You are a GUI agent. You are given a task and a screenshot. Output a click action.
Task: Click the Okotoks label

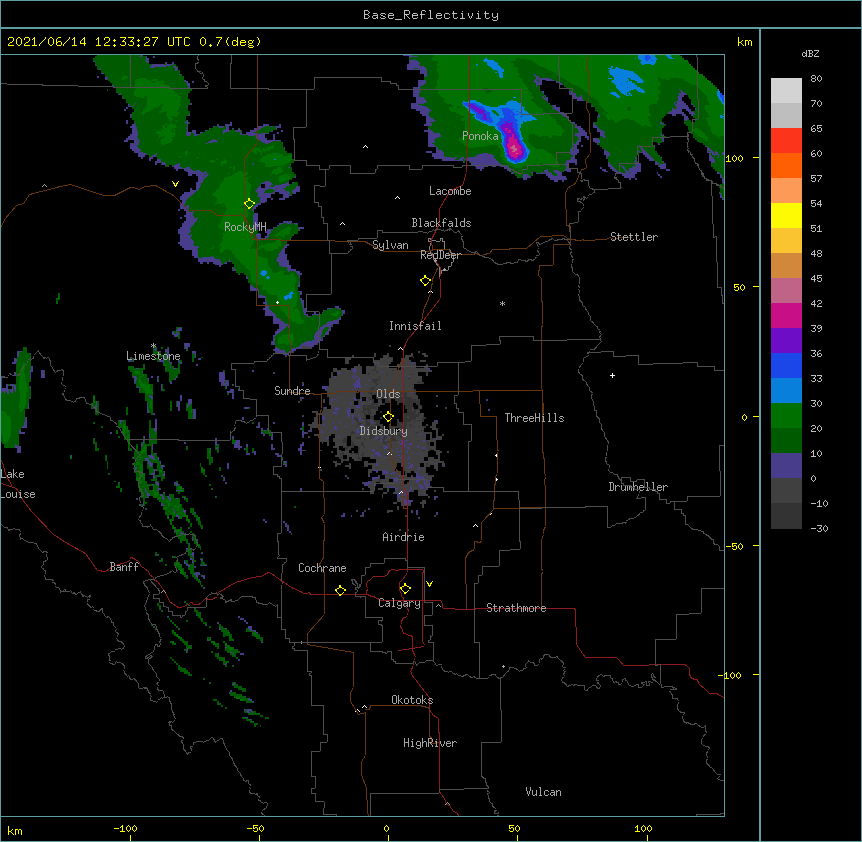pos(412,700)
